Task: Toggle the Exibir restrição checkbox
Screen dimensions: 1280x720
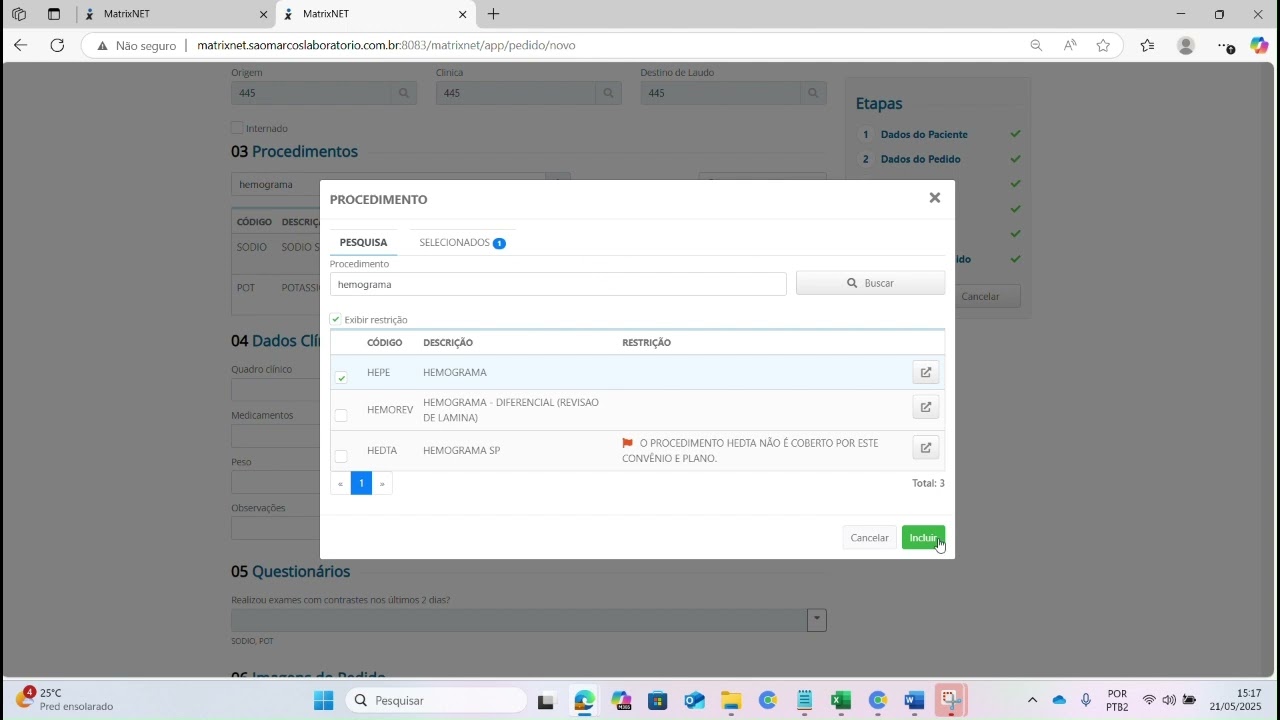Action: (x=336, y=320)
